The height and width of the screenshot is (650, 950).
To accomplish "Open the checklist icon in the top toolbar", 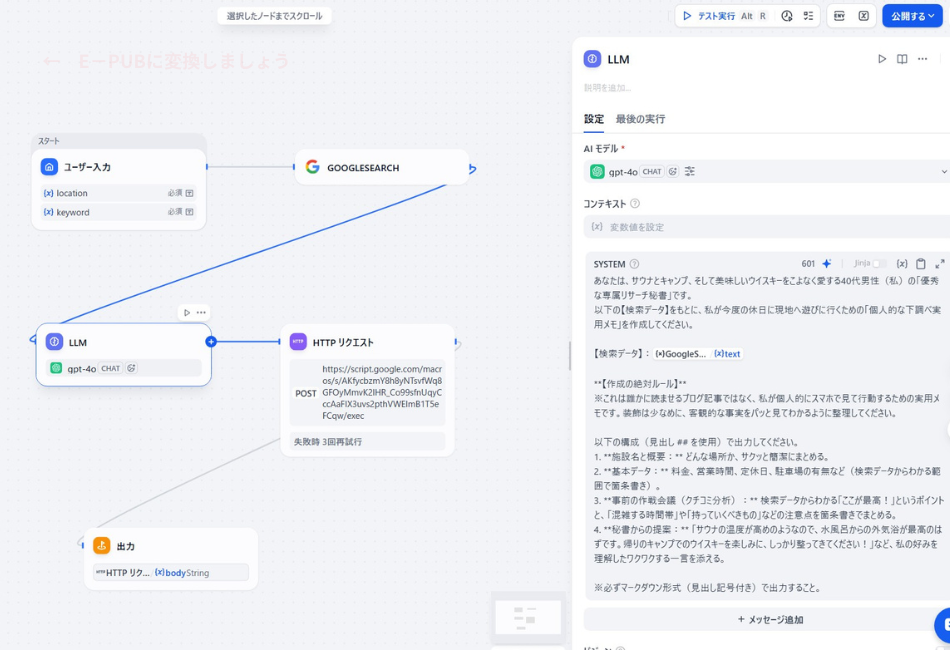I will (x=810, y=16).
